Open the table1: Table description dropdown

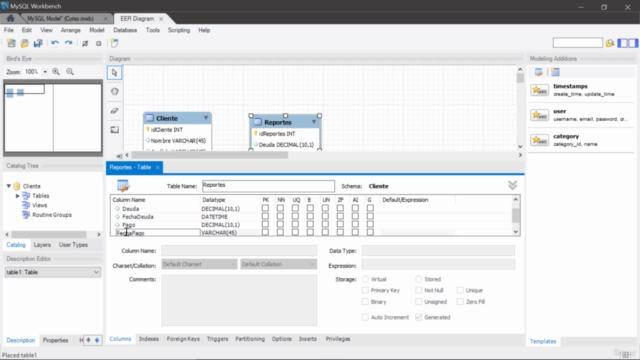pos(53,272)
